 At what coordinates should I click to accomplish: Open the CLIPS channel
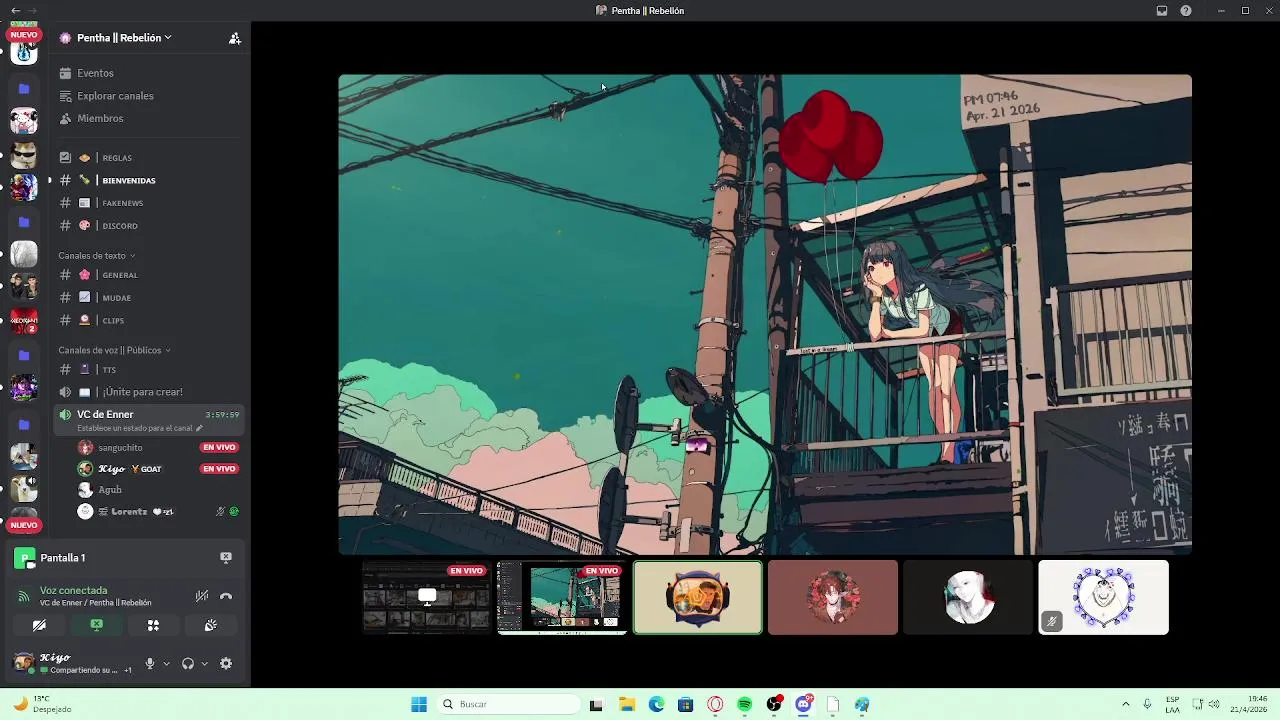113,321
